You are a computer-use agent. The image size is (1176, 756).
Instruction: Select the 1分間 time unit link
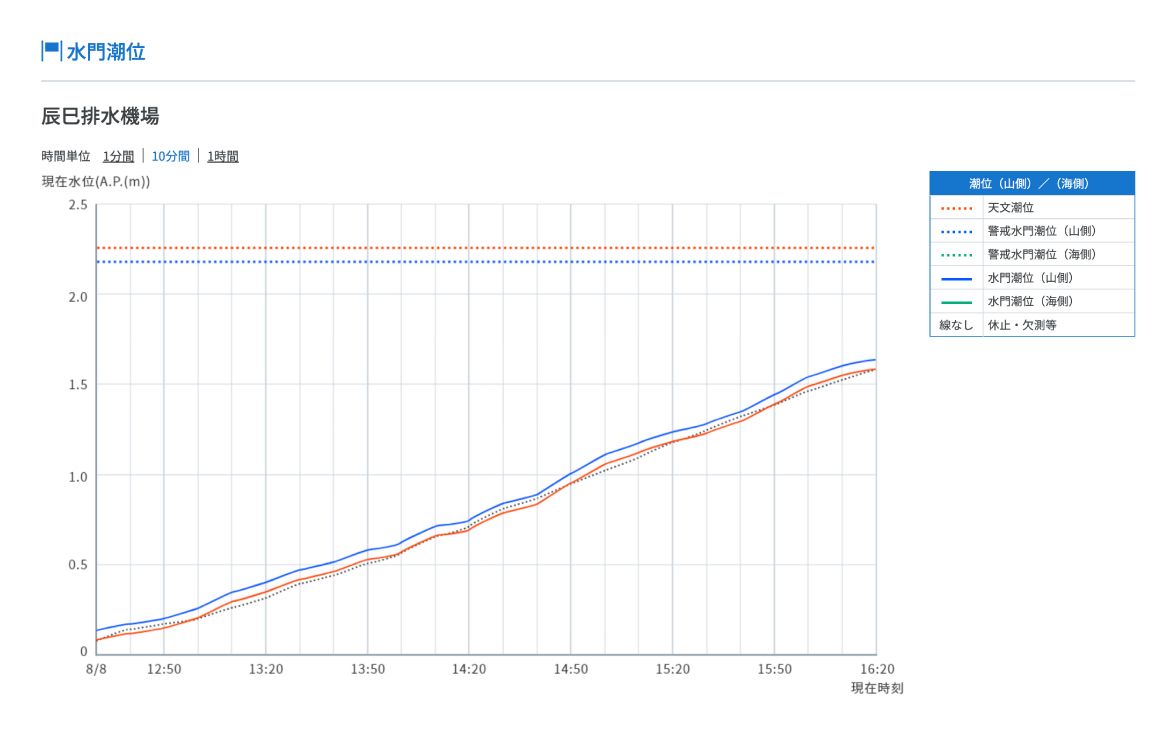click(118, 156)
